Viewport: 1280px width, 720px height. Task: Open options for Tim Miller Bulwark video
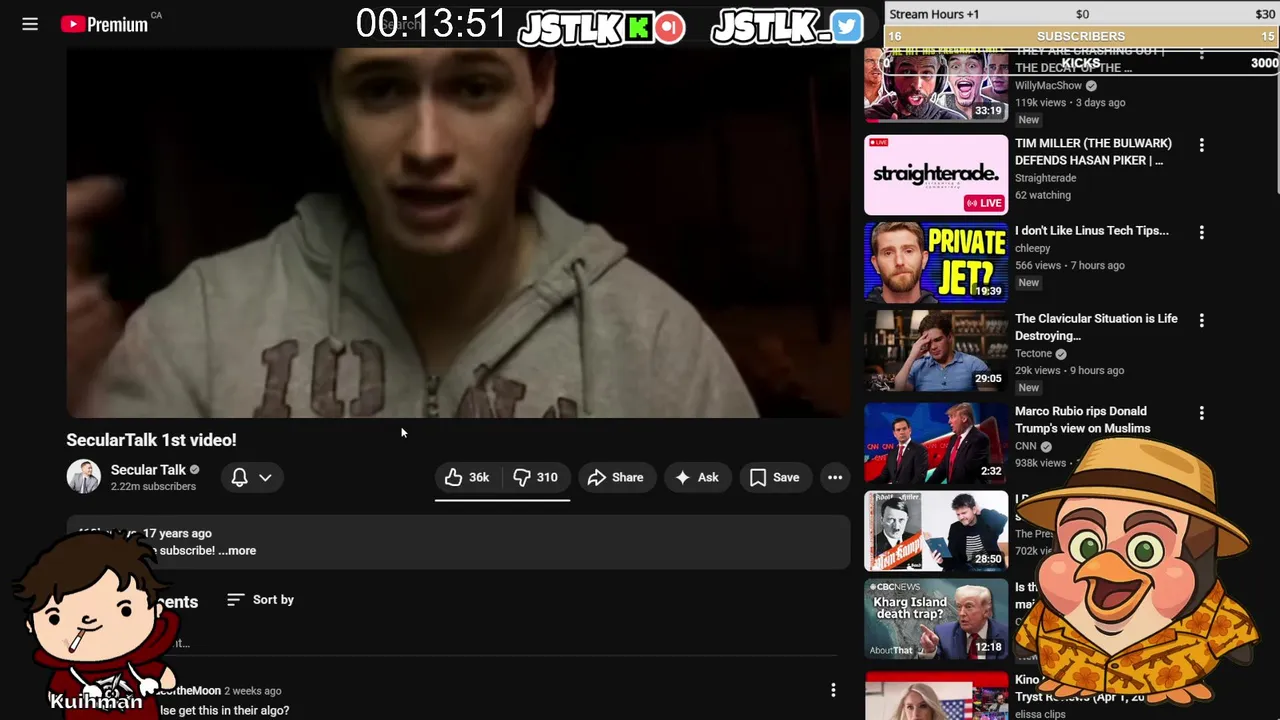[x=1201, y=145]
